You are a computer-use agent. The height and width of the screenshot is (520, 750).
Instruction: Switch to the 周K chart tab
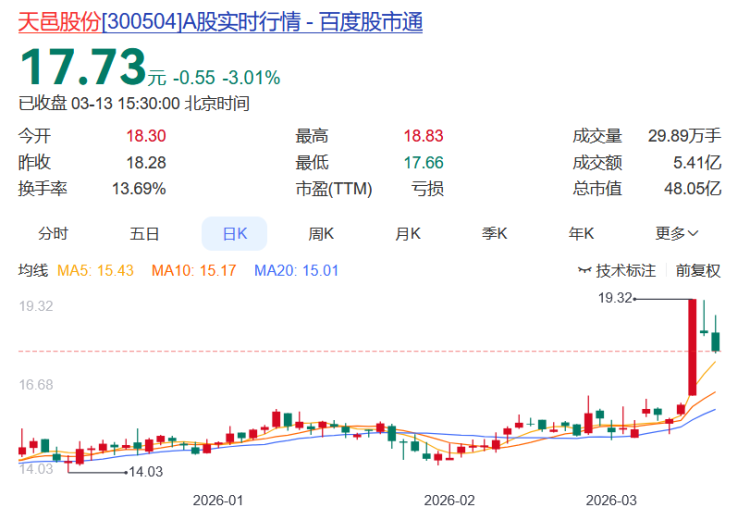click(321, 234)
